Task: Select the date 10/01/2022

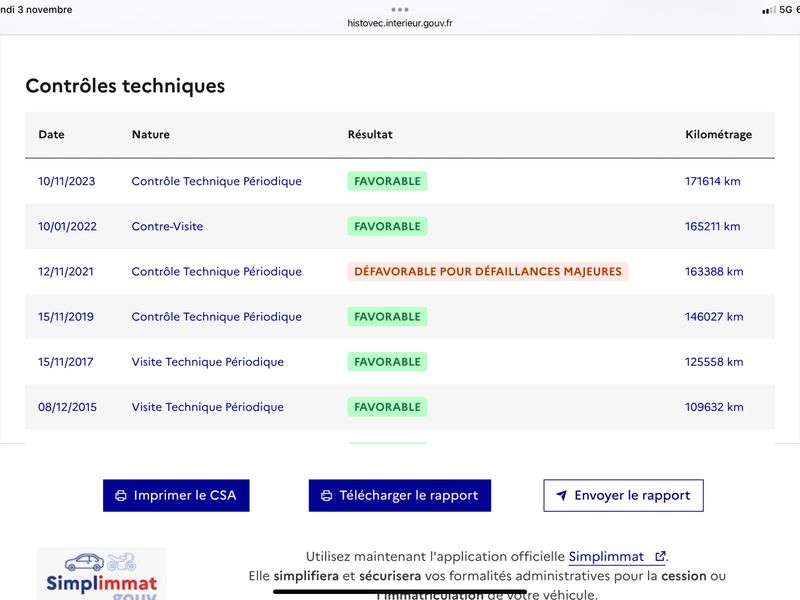Action: coord(67,226)
